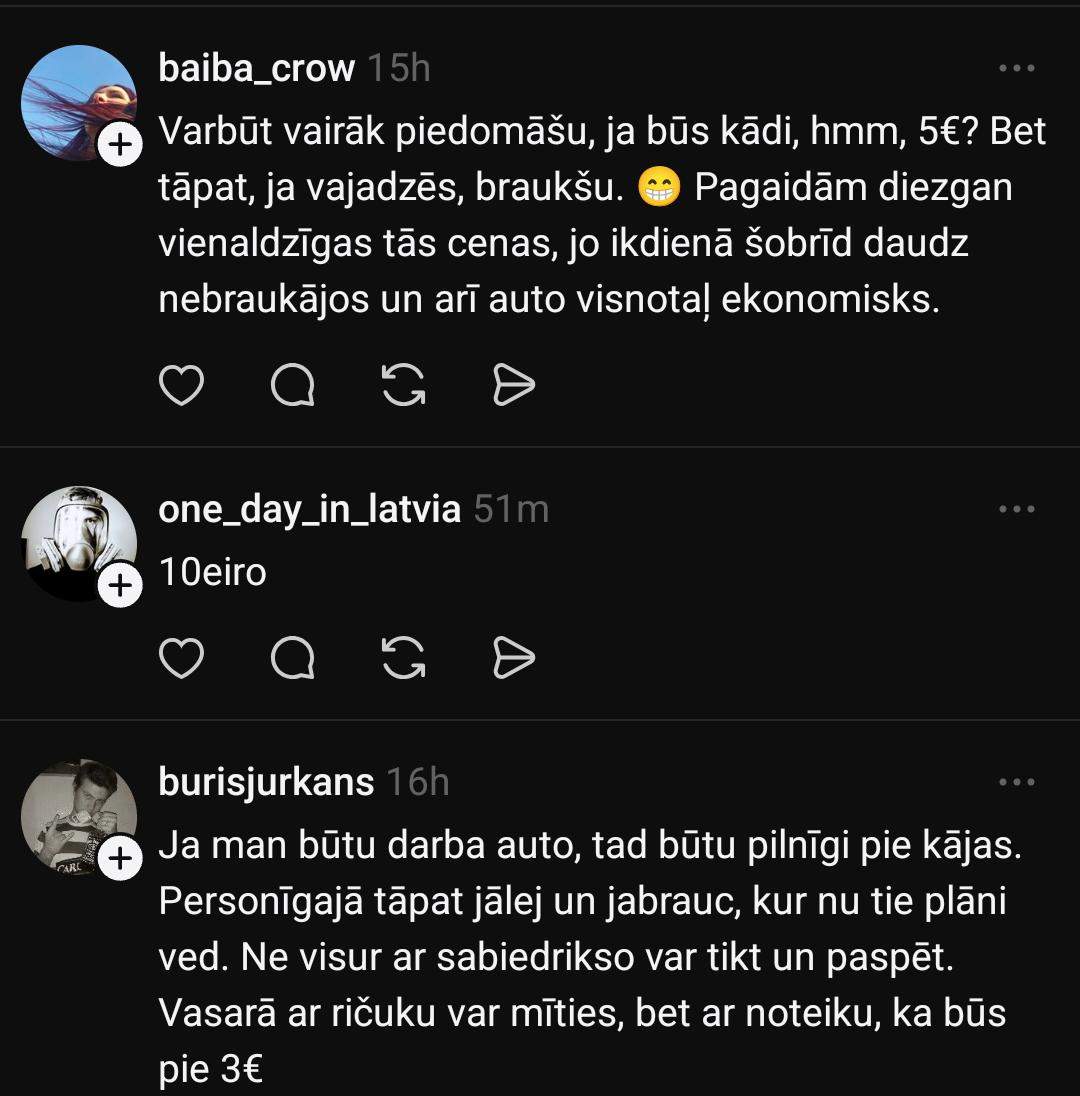Screen dimensions: 1080x1096
Task: Like one_day_in_latvia's "10eiro" reply
Action: click(x=181, y=657)
